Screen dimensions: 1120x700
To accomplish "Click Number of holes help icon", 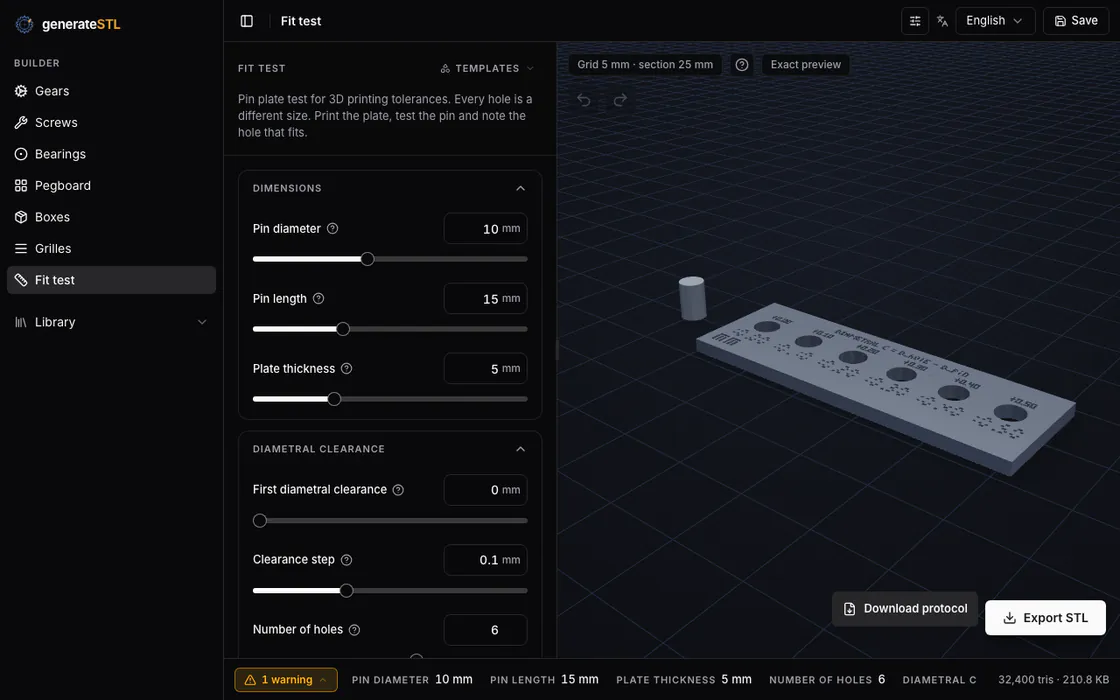I will (354, 630).
